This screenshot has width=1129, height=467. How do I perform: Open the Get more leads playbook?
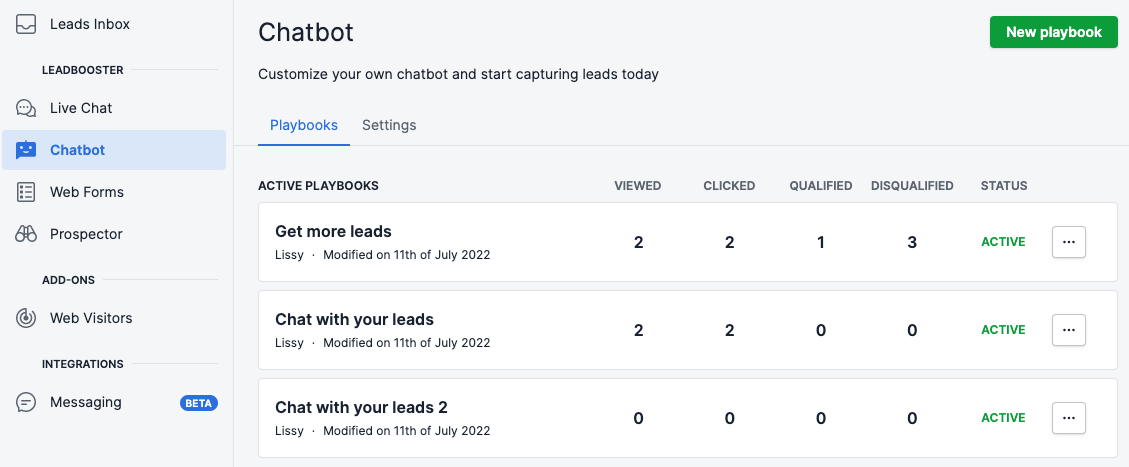pyautogui.click(x=333, y=232)
